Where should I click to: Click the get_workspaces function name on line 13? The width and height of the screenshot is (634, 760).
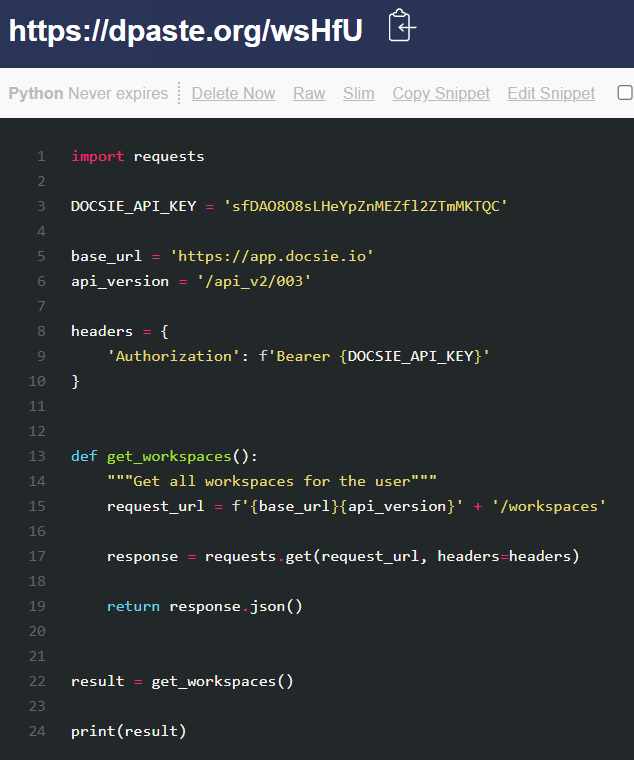(169, 456)
